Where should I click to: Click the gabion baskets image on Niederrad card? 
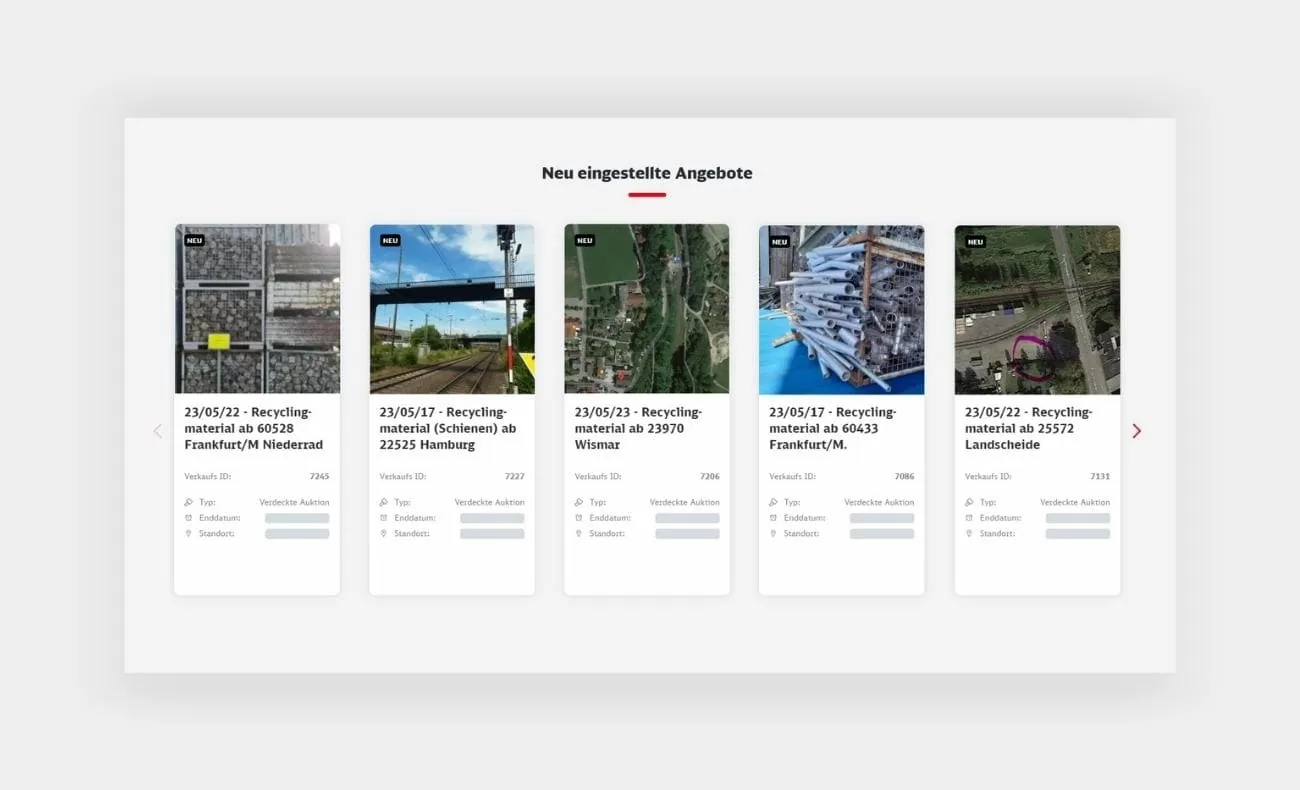click(257, 309)
